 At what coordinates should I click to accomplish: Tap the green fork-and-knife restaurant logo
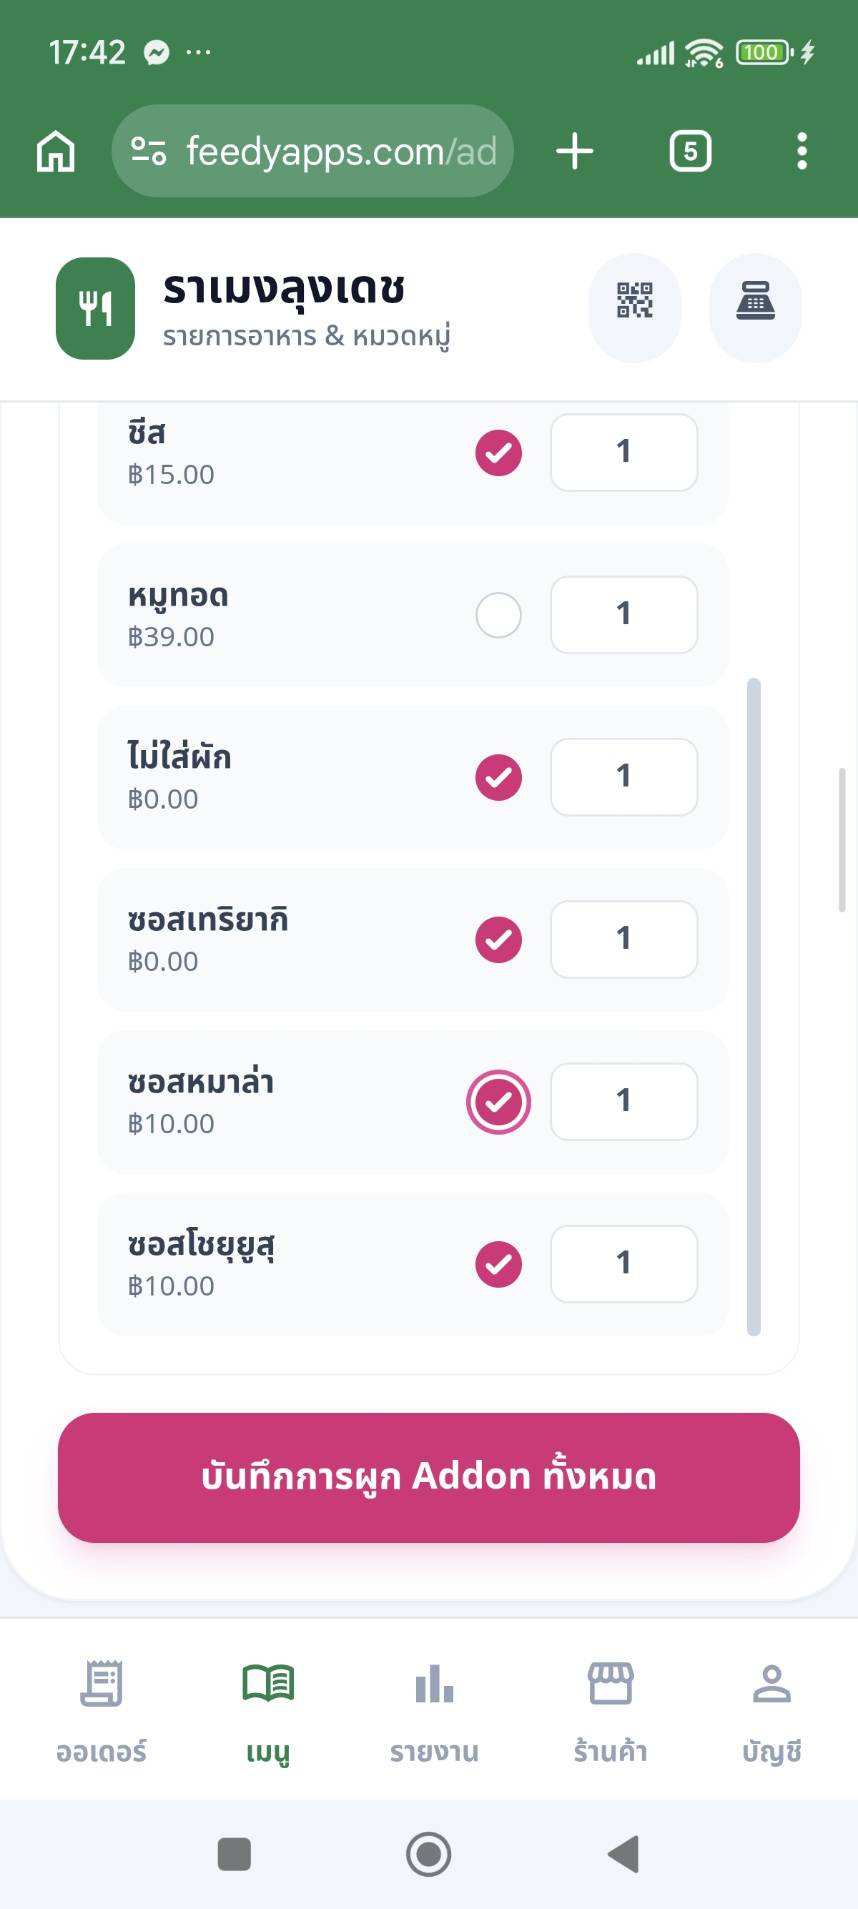95,308
